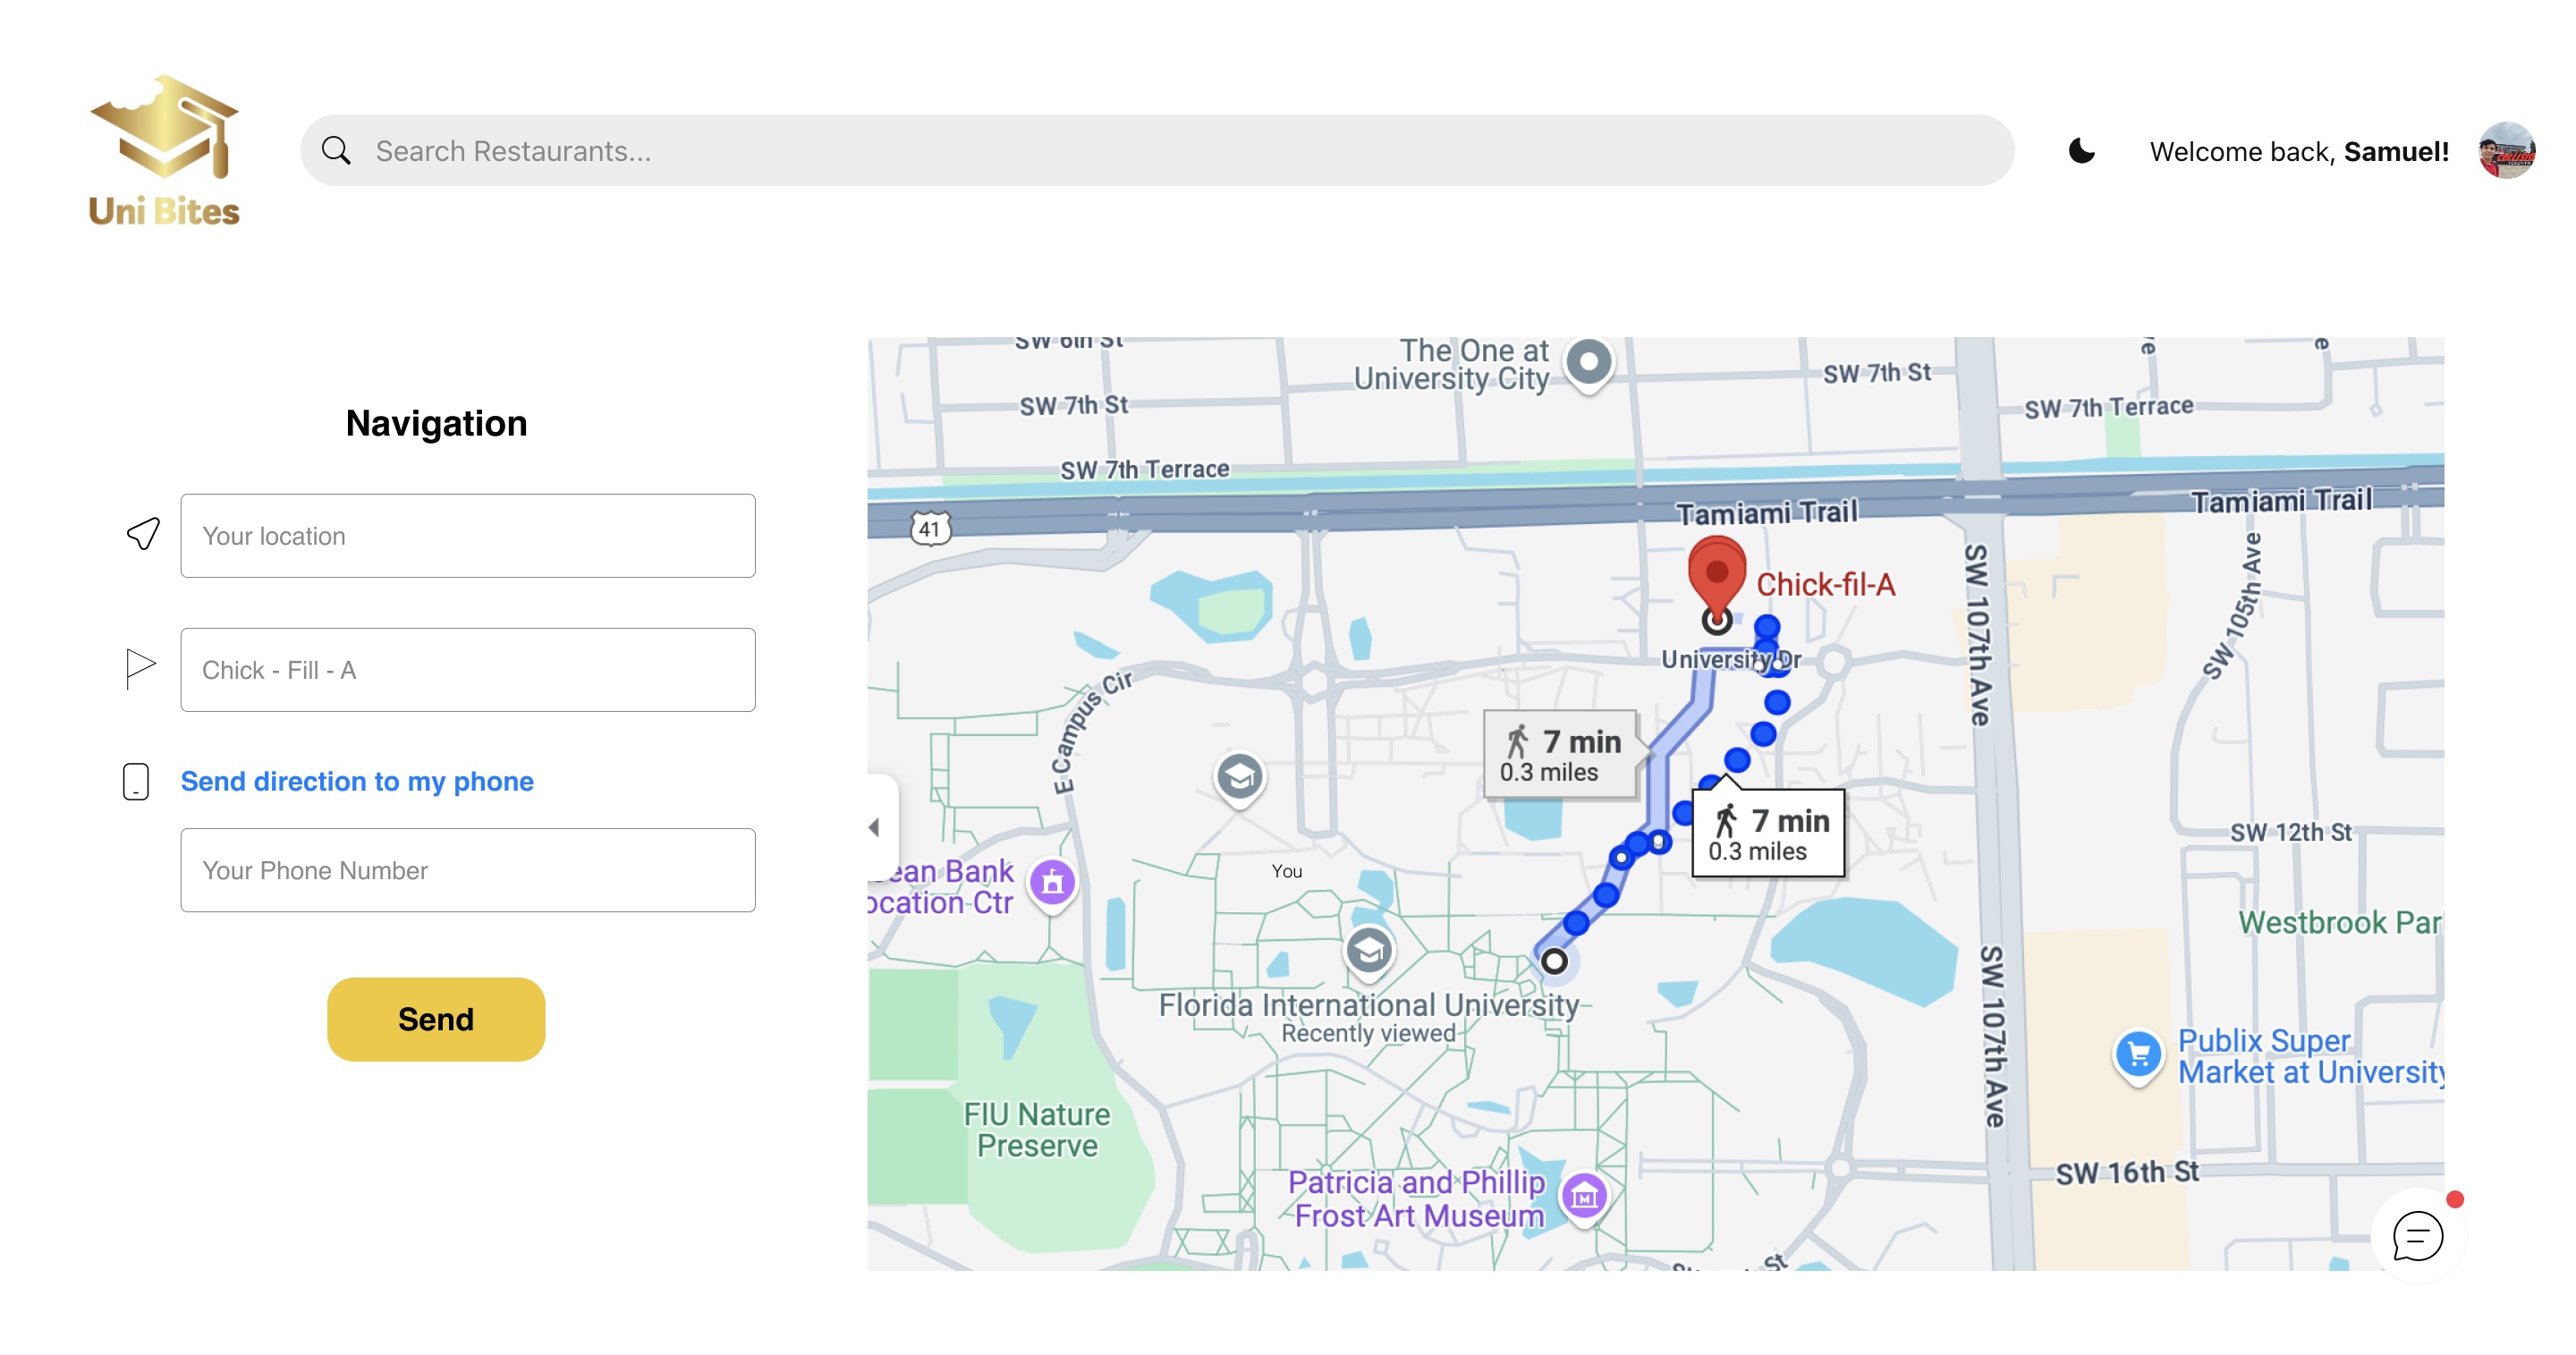Select the Publix Super Market marker
The image size is (2576, 1355).
[2138, 1054]
